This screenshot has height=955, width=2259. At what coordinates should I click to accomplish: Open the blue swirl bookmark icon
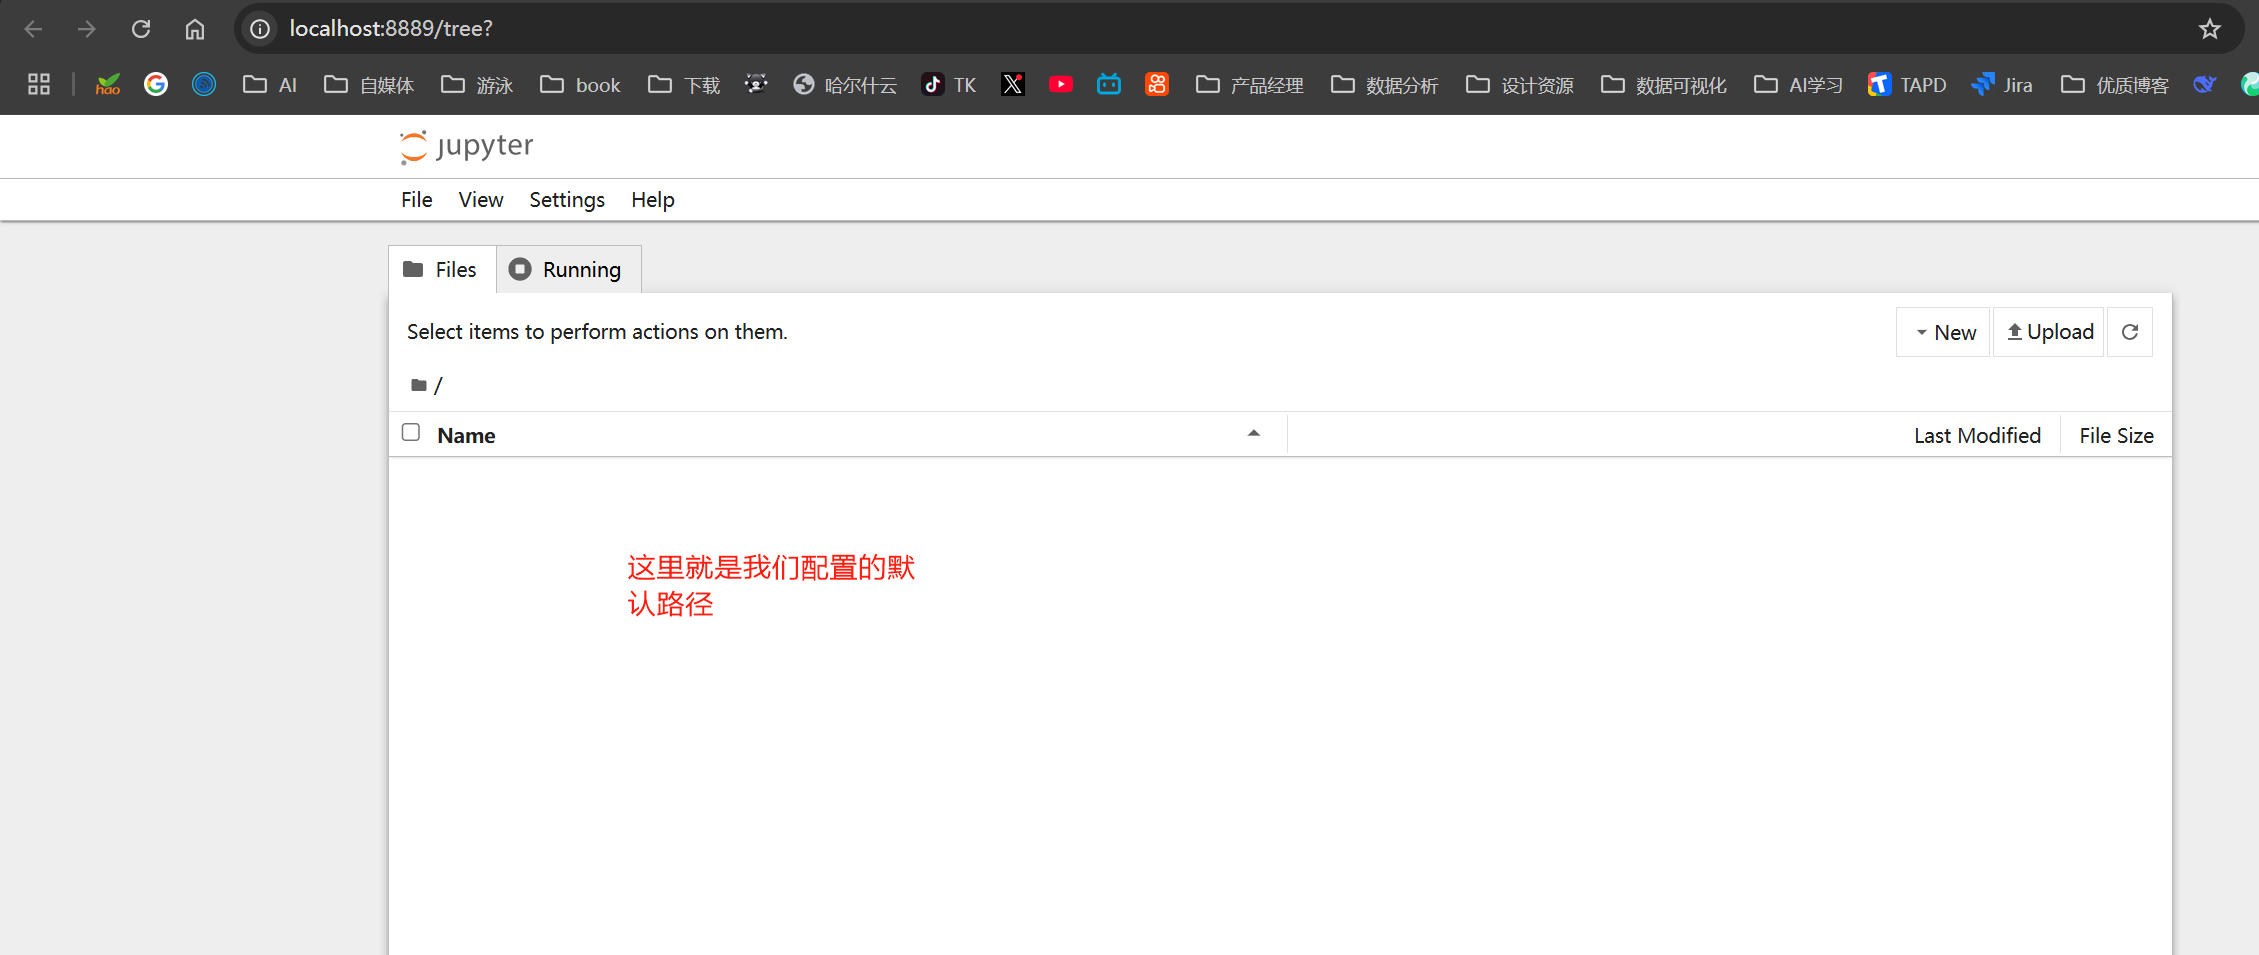(204, 84)
